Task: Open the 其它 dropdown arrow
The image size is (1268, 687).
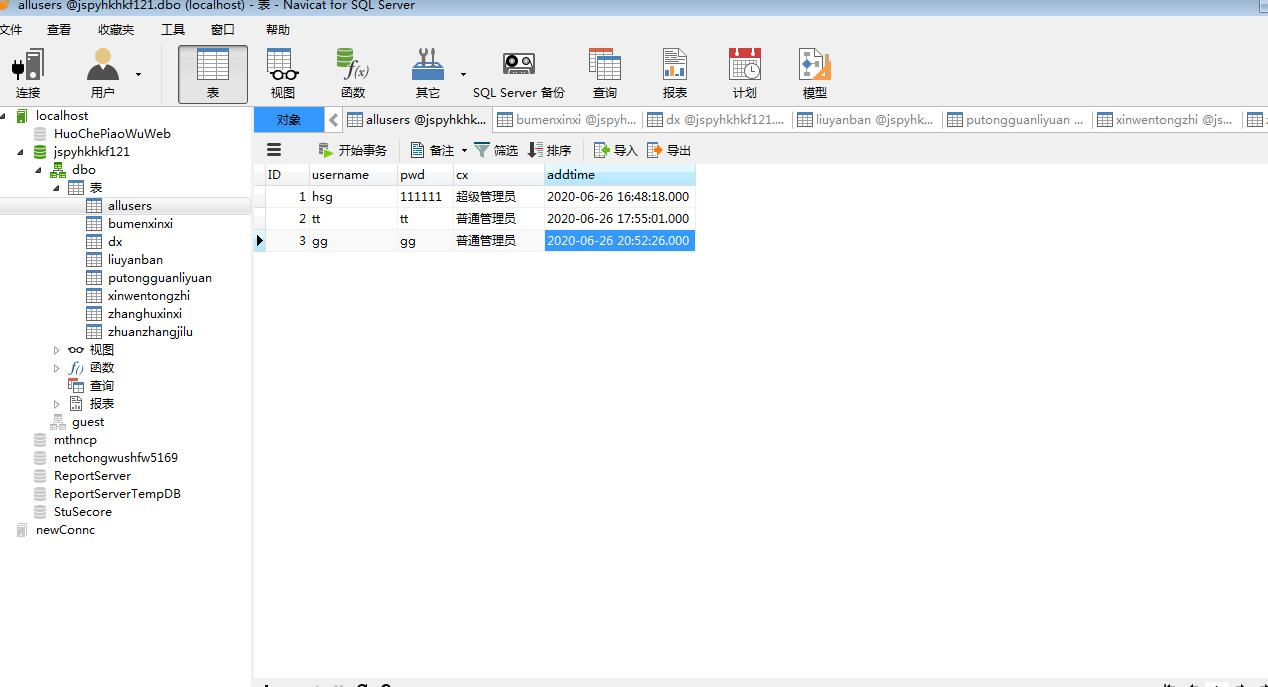Action: pos(463,74)
